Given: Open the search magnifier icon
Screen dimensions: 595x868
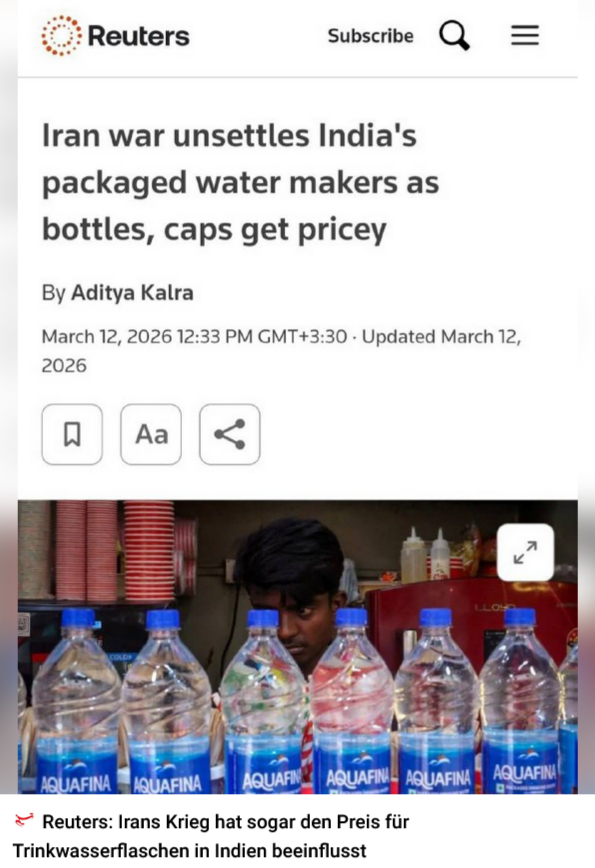Looking at the screenshot, I should [454, 35].
